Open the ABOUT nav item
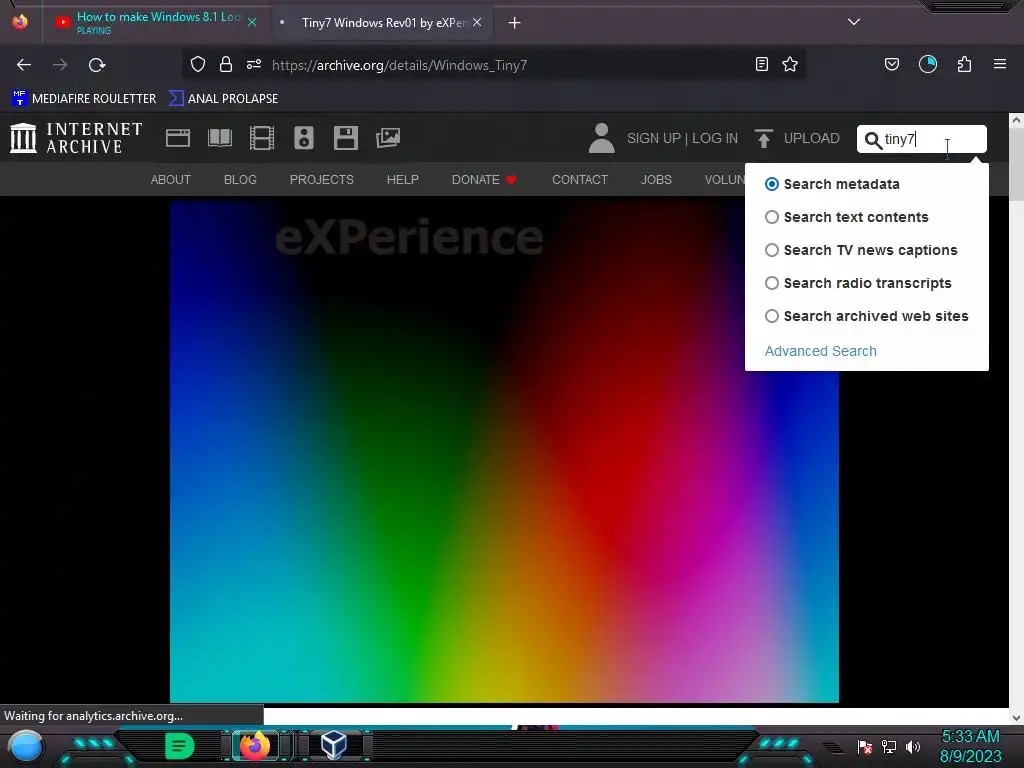Screen dimensions: 1024x768 pos(170,180)
